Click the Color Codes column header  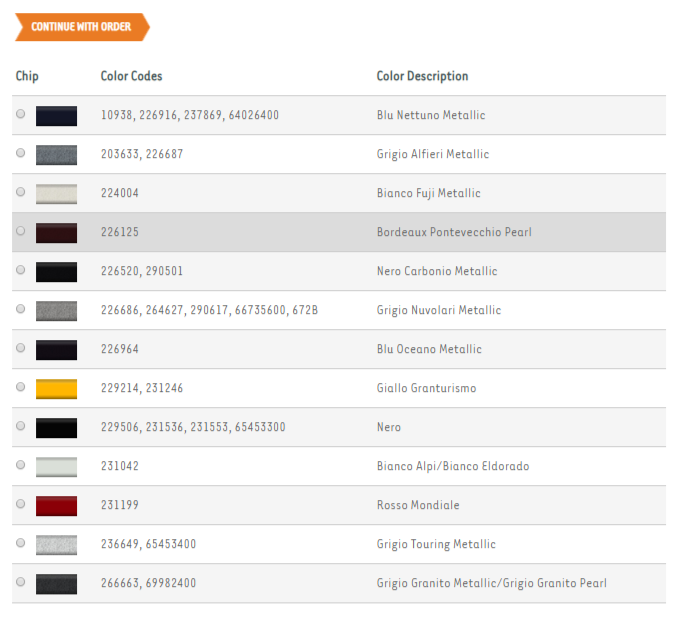pos(131,76)
